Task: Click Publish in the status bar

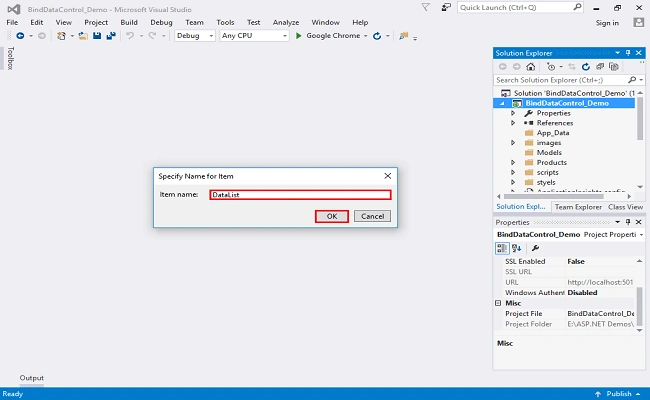Action: [619, 394]
